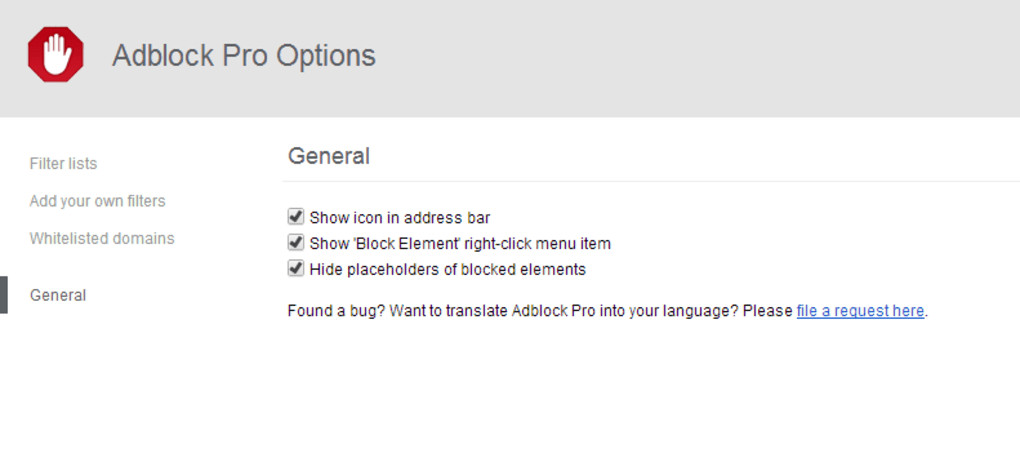Viewport: 1020px width, 453px height.
Task: Click the divider line under the General heading
Action: coord(650,181)
